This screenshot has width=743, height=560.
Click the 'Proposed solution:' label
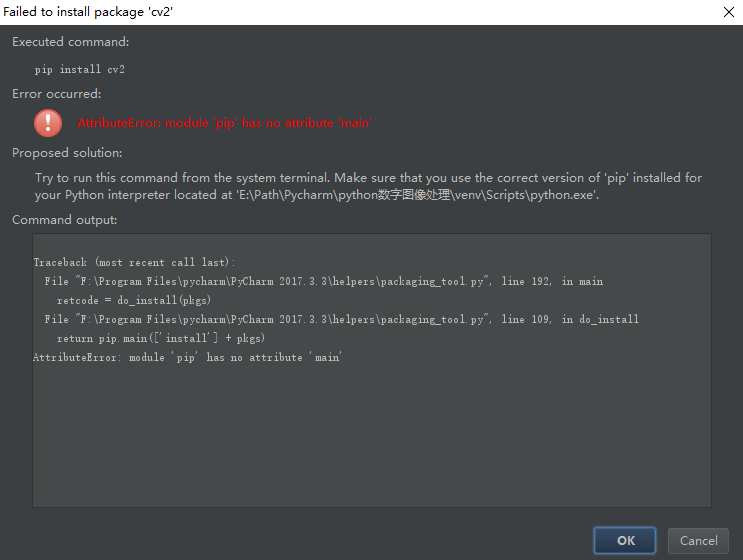tap(67, 153)
